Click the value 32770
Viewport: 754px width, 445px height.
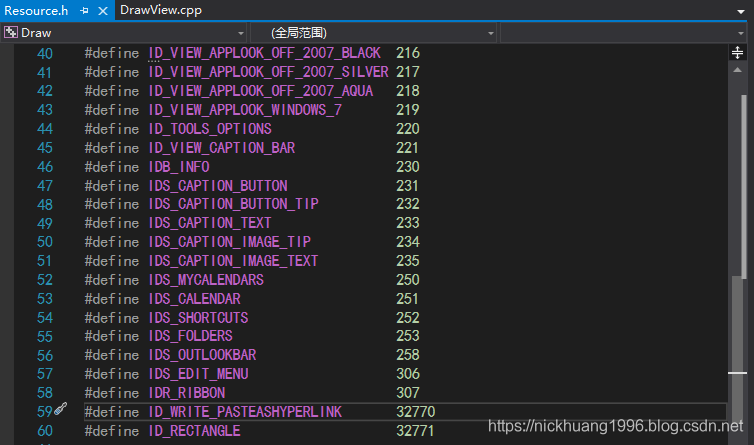[x=415, y=412]
